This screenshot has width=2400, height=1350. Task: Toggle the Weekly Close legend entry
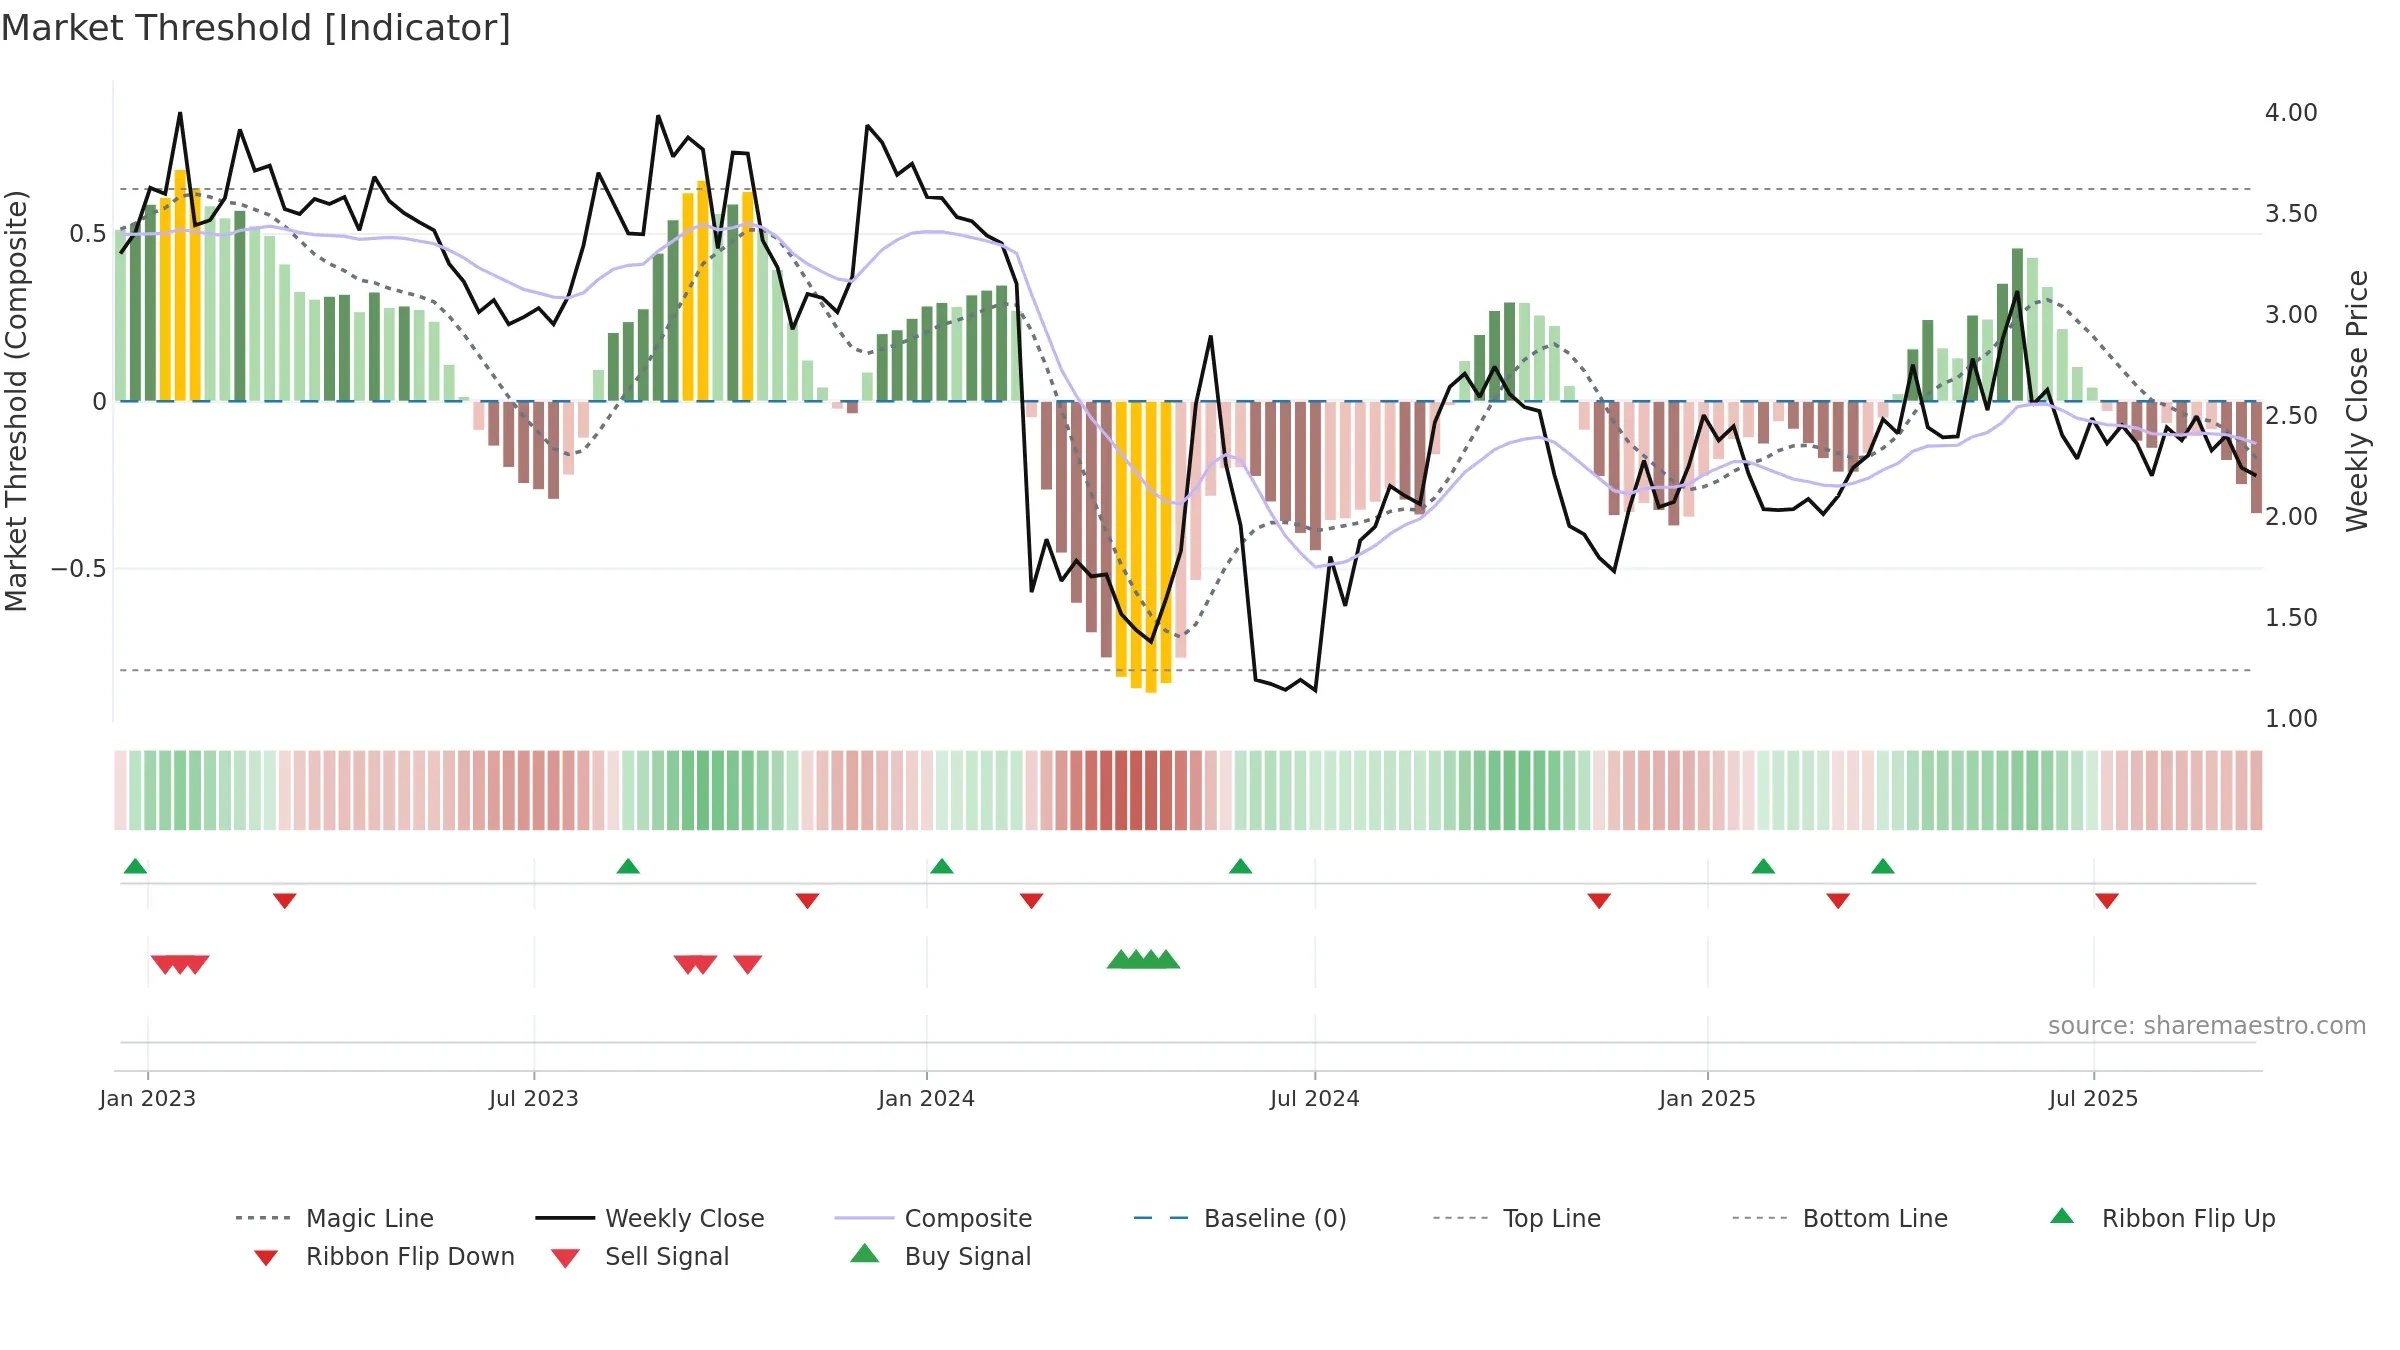pos(649,1218)
